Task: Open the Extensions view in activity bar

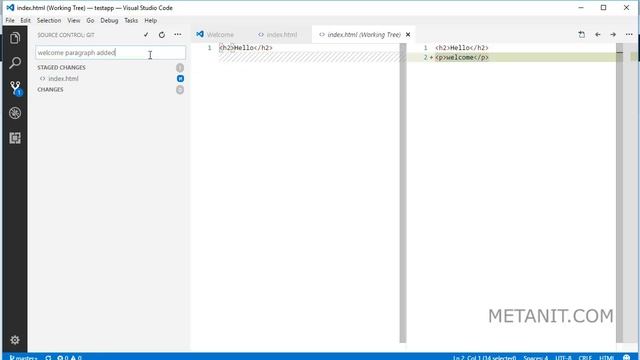Action: (x=15, y=138)
